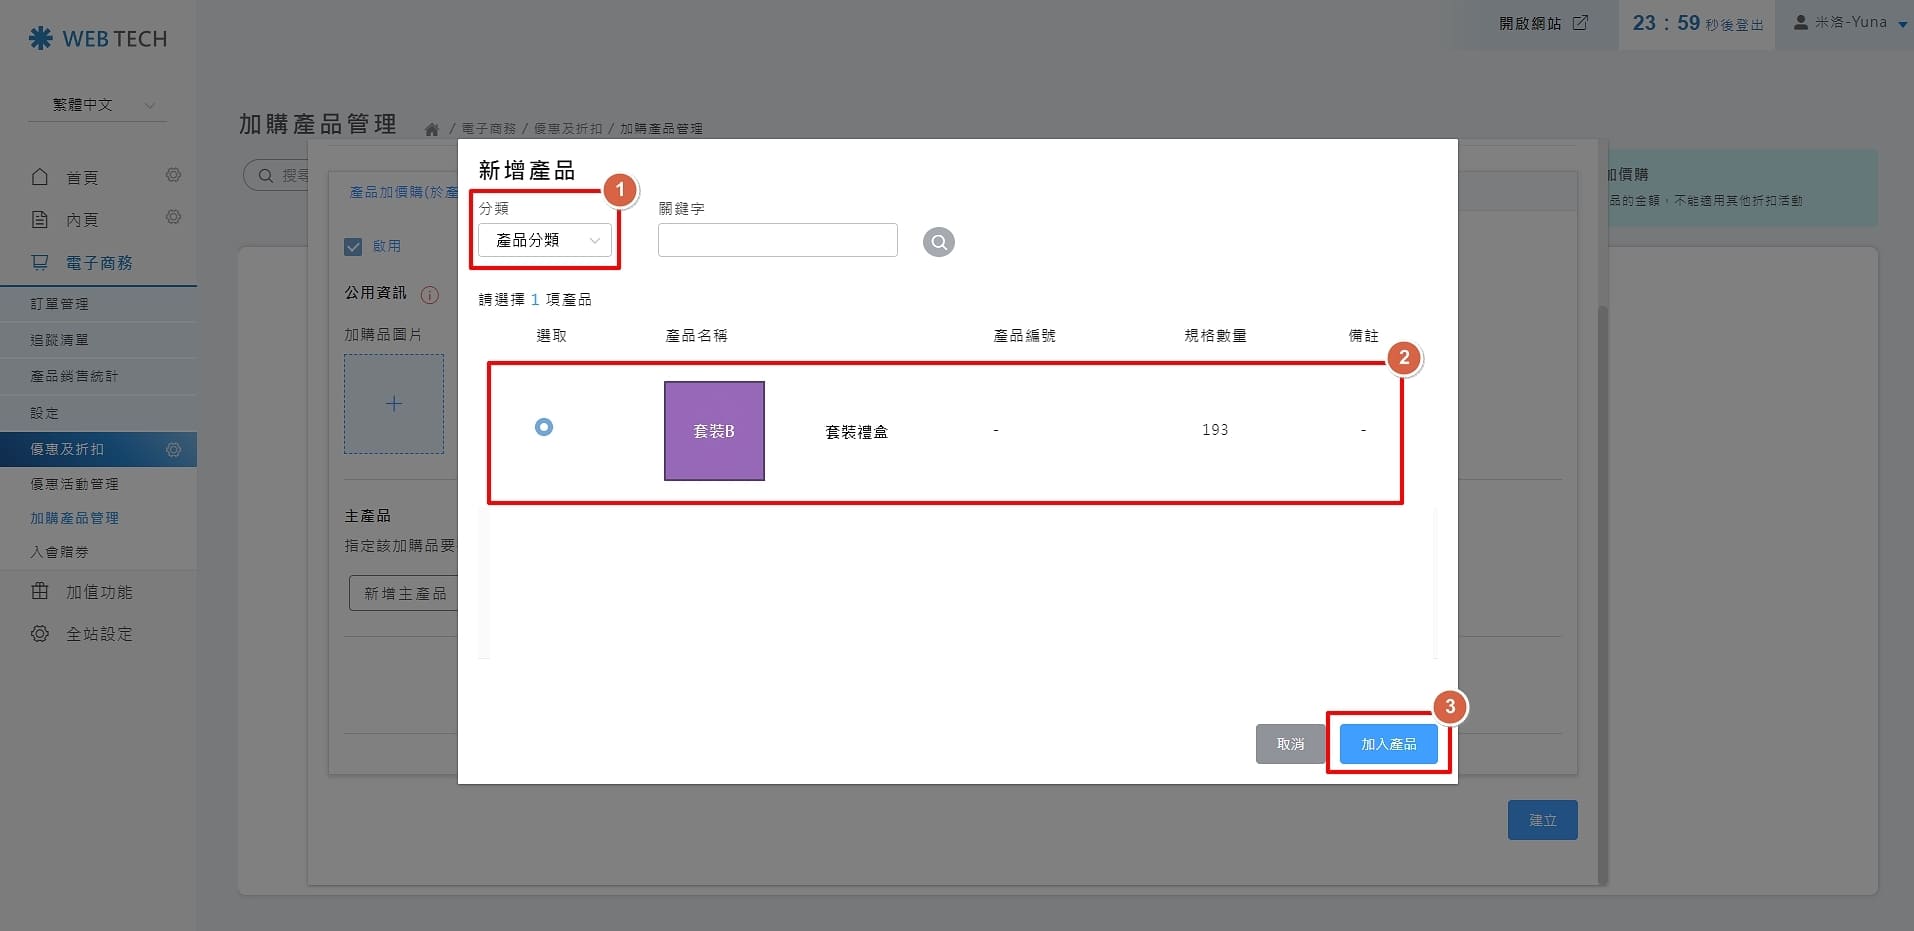Viewport: 1914px width, 931px height.
Task: Expand the 米洛-Yuna user menu
Action: [x=1850, y=23]
